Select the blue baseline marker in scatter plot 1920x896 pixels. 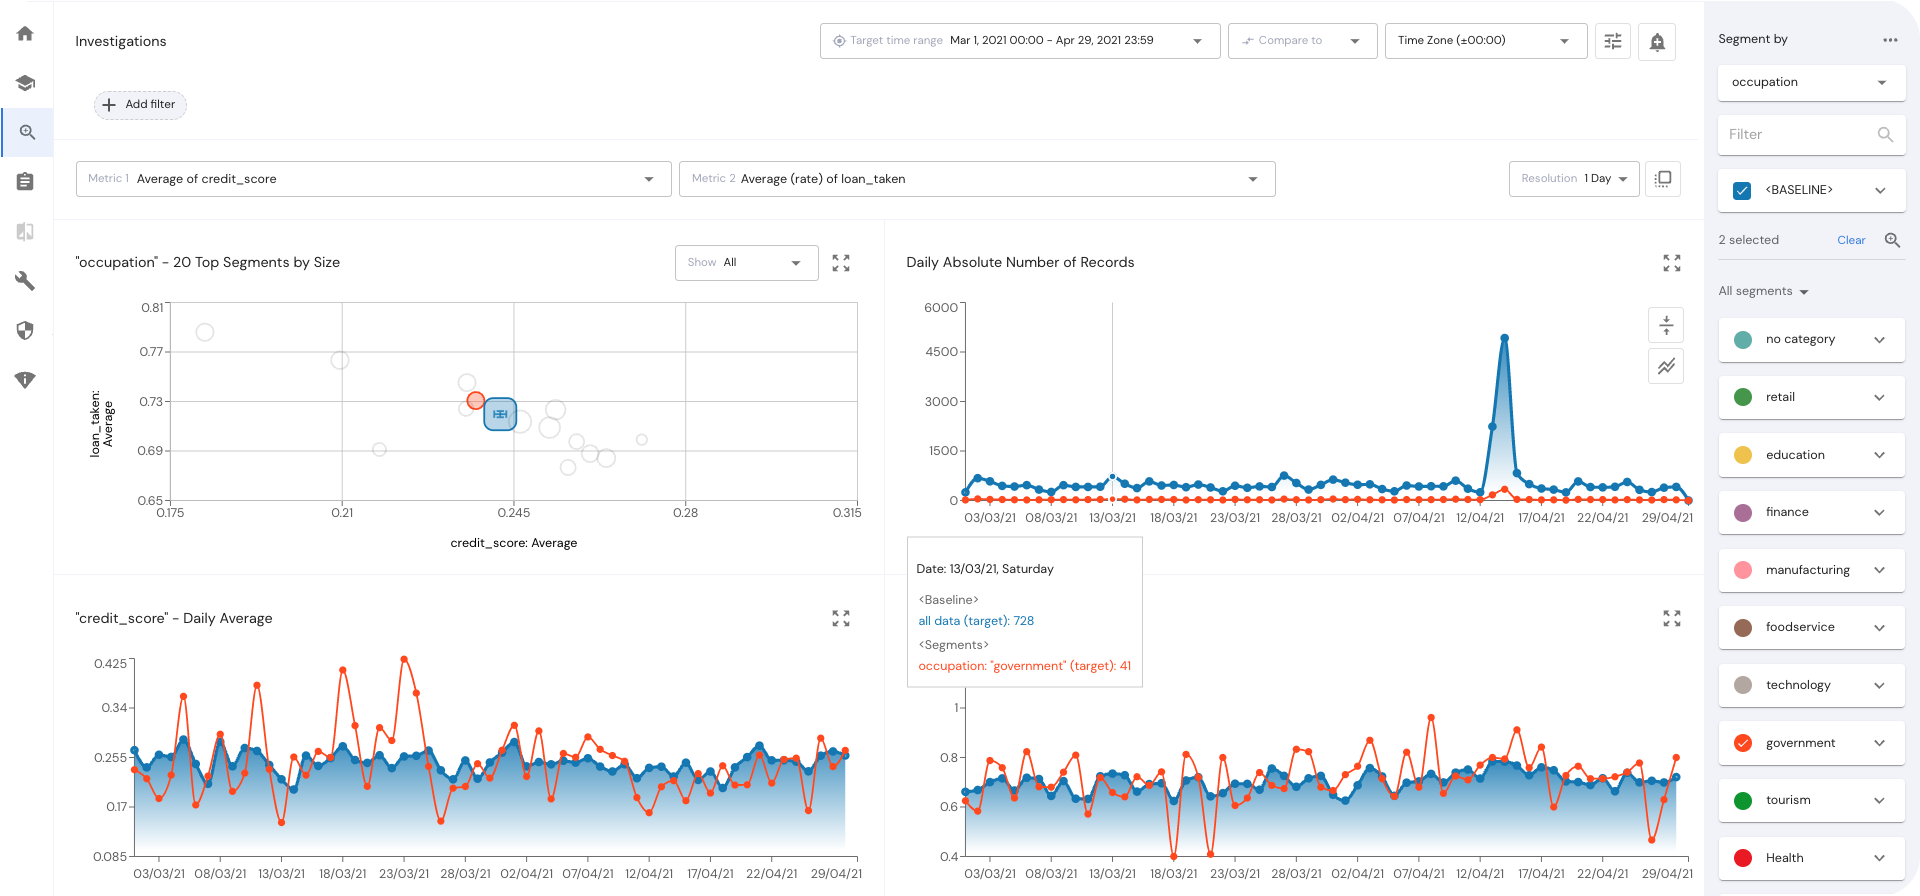coord(500,414)
